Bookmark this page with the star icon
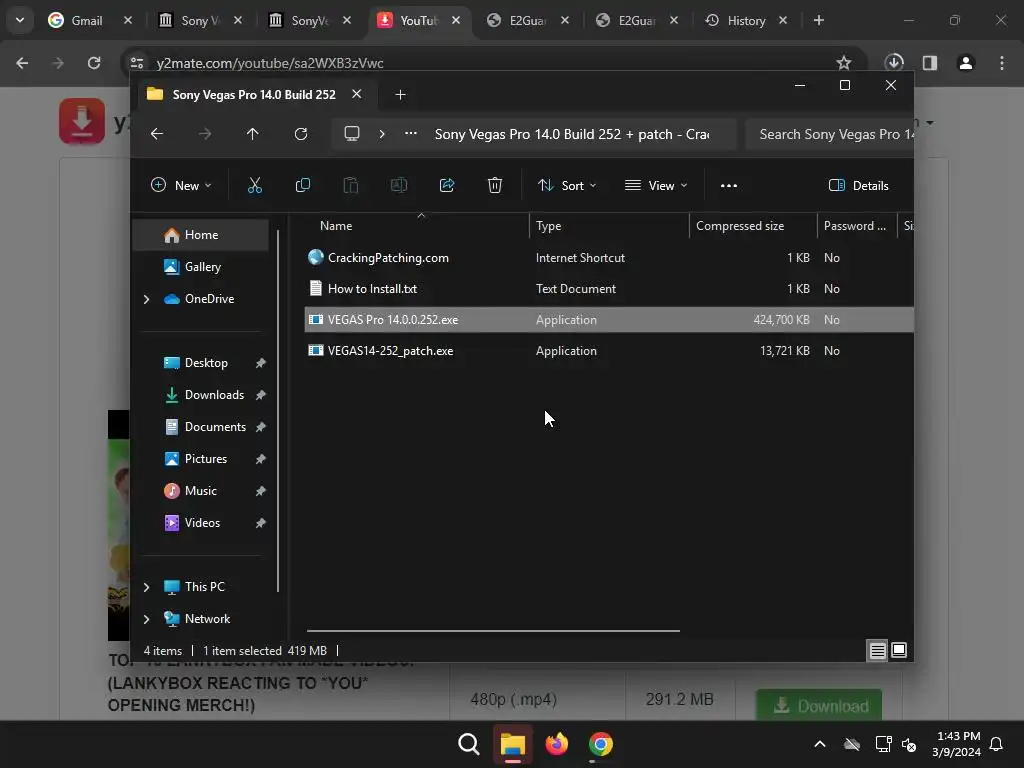Viewport: 1024px width, 768px height. (844, 63)
